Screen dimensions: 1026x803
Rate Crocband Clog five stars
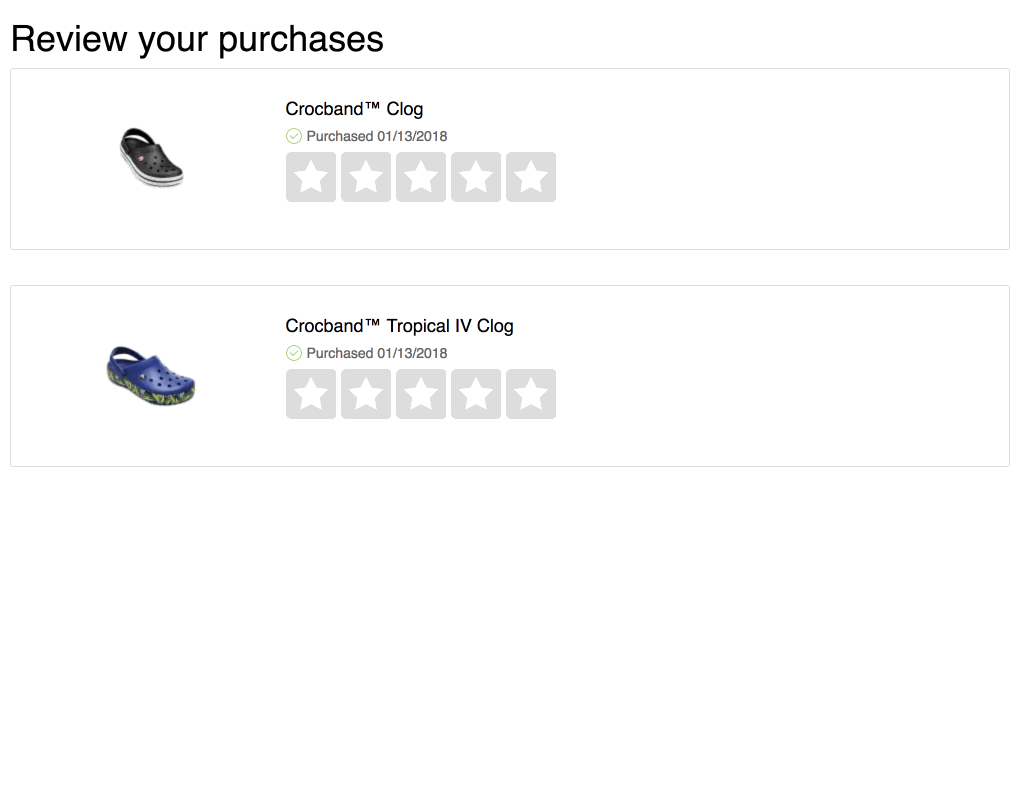(x=531, y=177)
